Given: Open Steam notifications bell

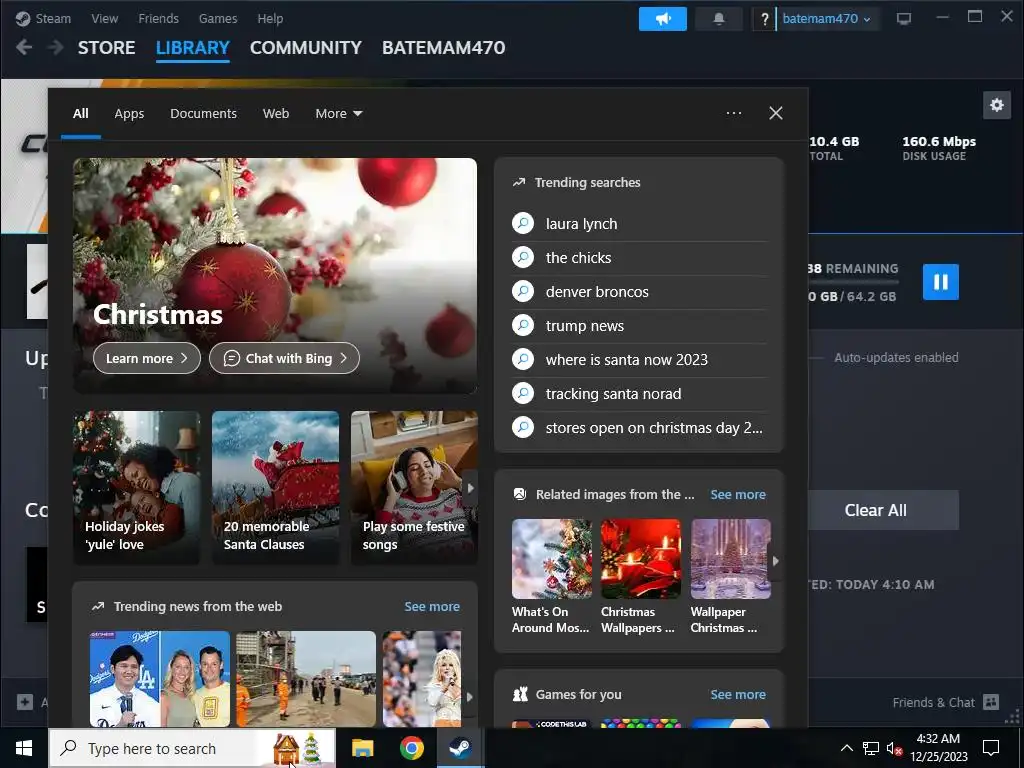Looking at the screenshot, I should (718, 19).
